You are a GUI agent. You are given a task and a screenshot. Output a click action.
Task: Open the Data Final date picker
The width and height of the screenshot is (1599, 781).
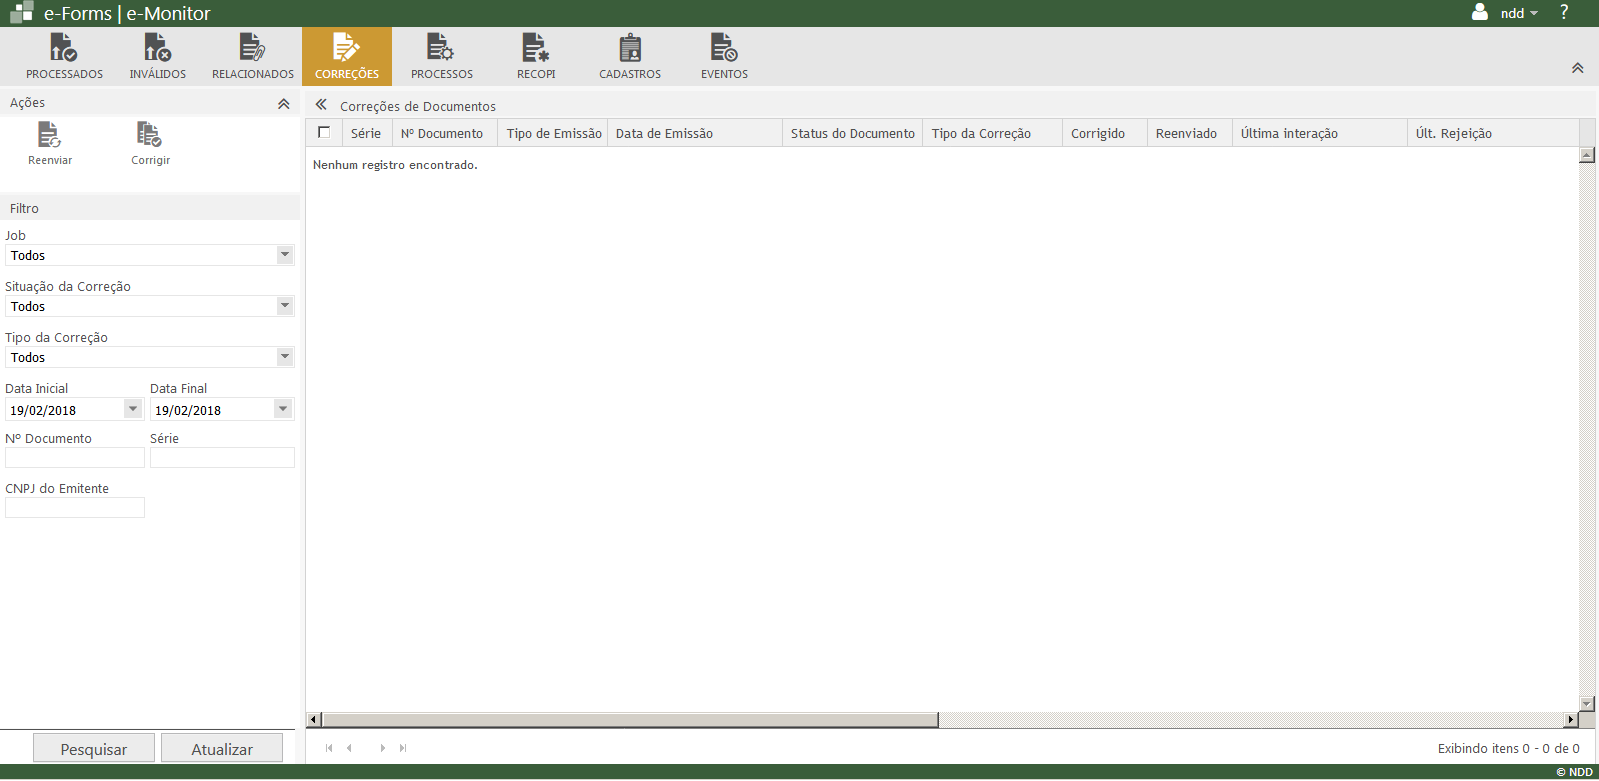click(283, 409)
